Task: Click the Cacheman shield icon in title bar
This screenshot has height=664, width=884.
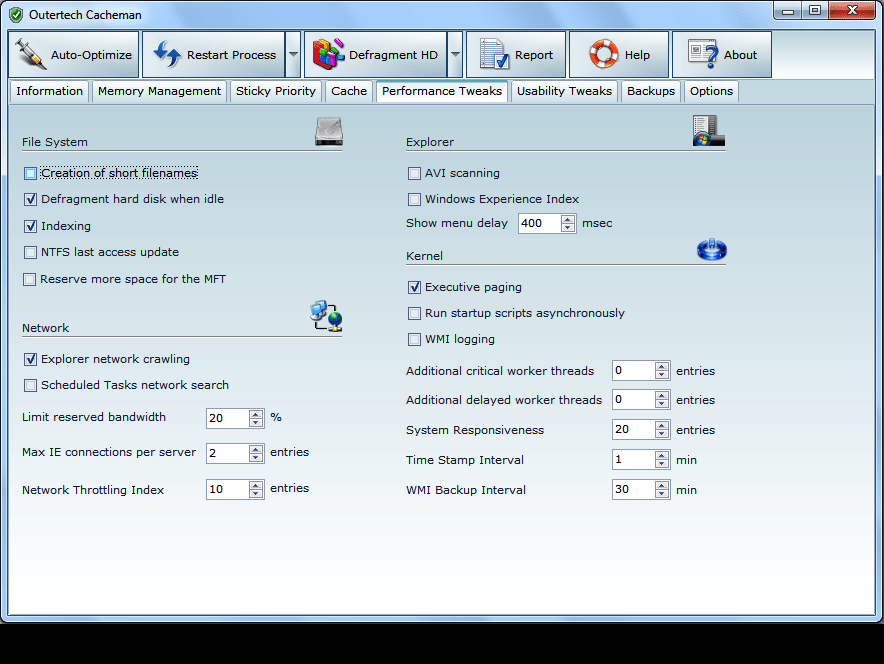Action: [16, 15]
